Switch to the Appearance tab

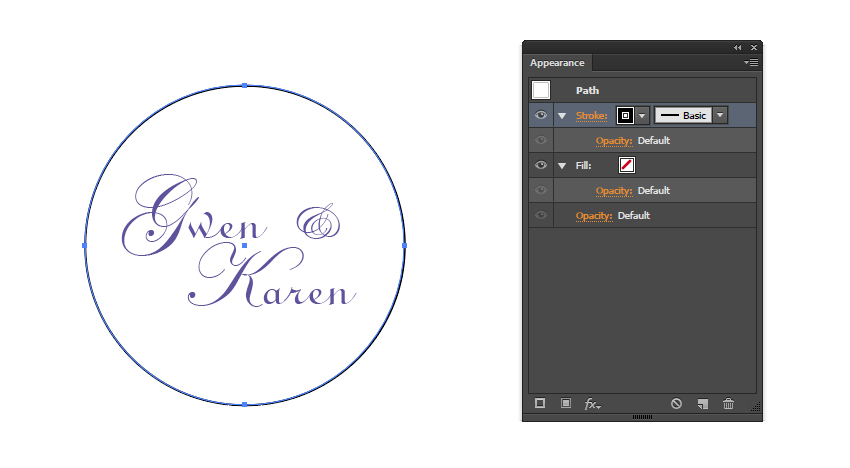(x=557, y=63)
